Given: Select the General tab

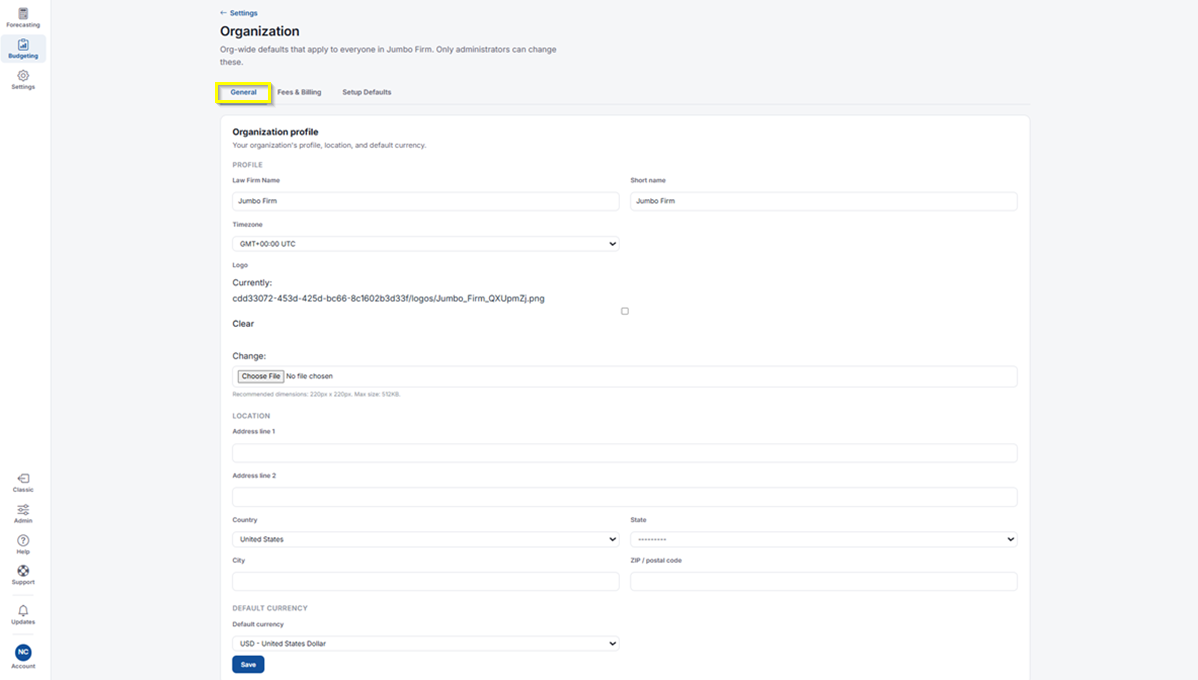Looking at the screenshot, I should pos(244,92).
